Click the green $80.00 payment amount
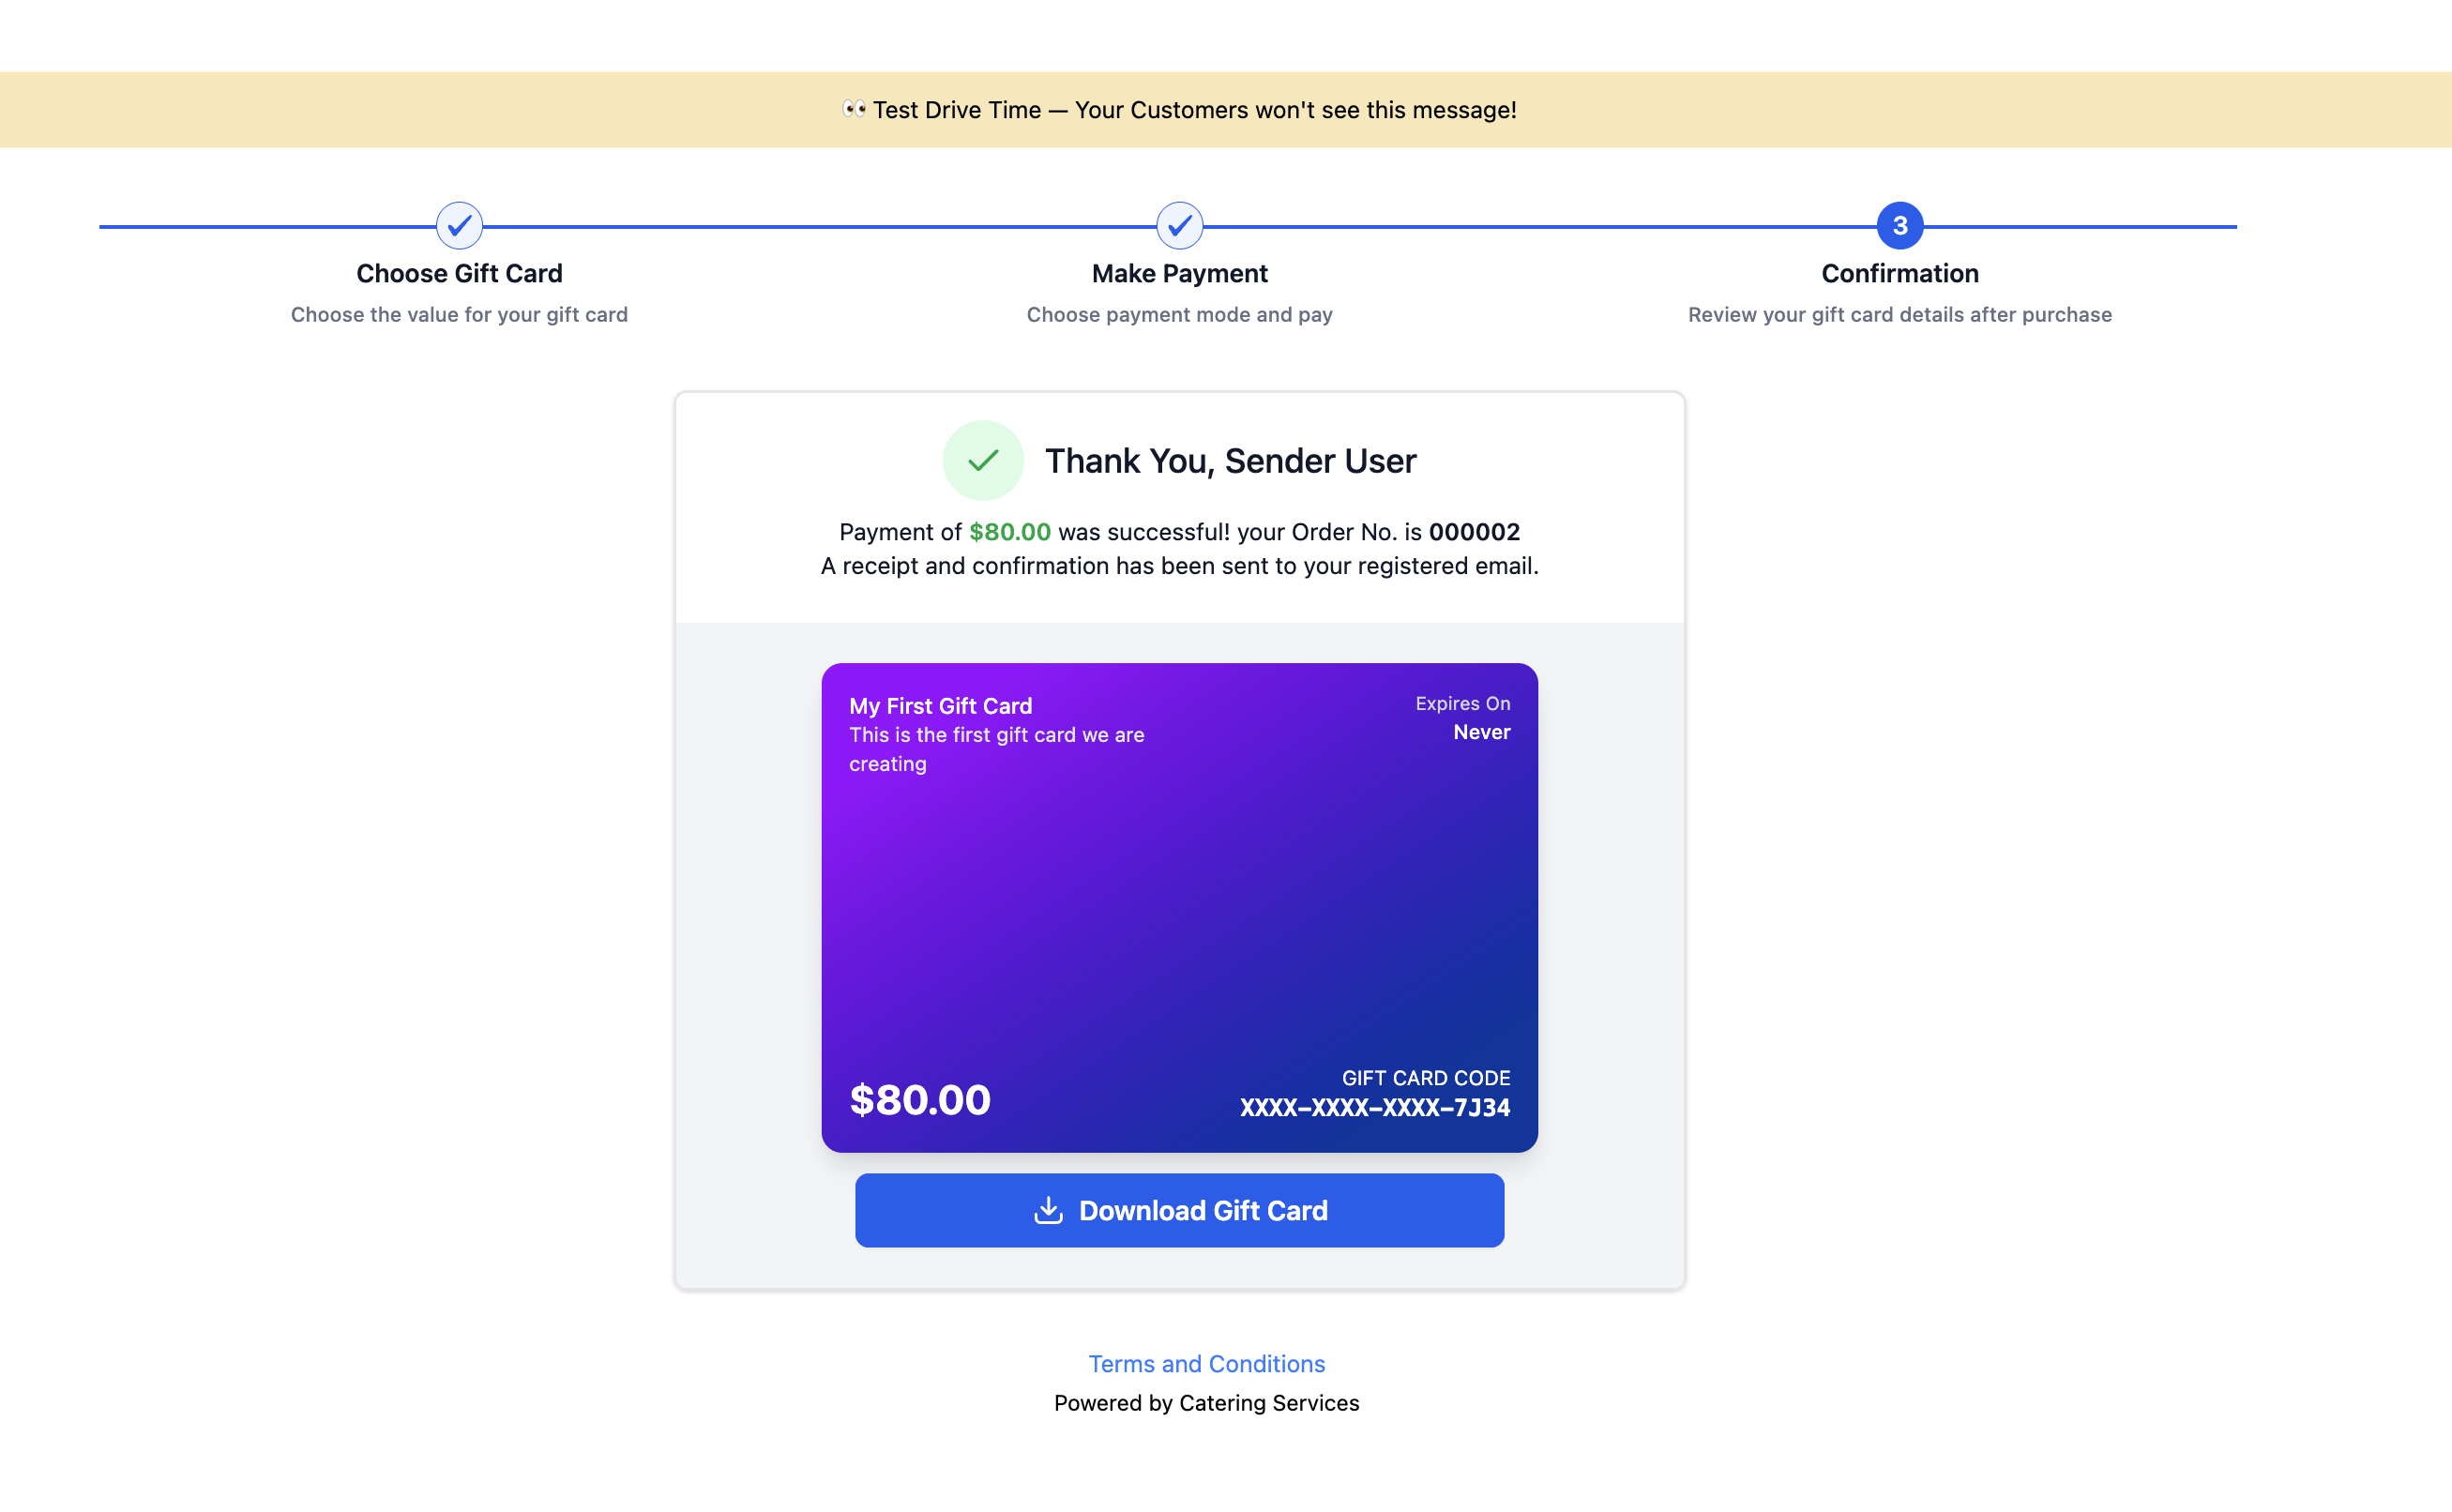The height and width of the screenshot is (1512, 2452). (1010, 532)
